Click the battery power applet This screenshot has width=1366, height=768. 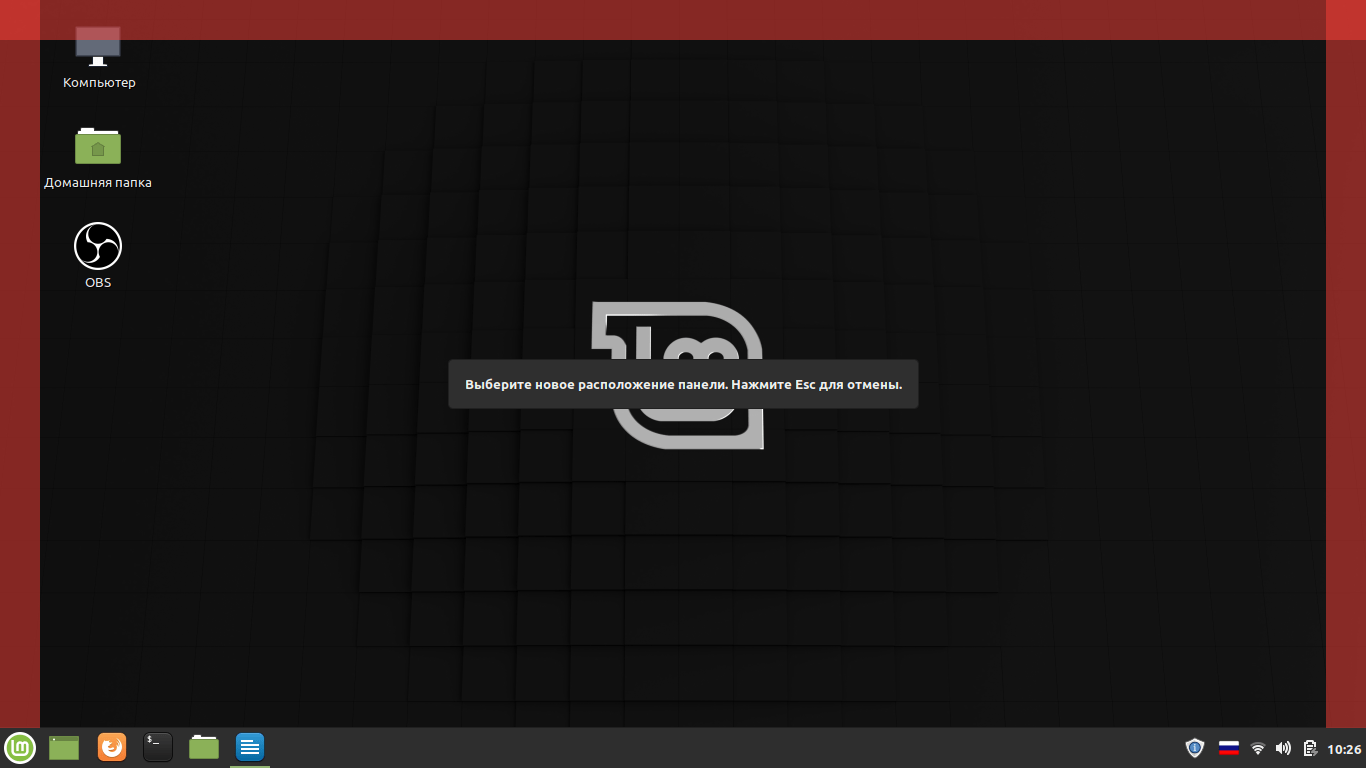pos(1310,748)
